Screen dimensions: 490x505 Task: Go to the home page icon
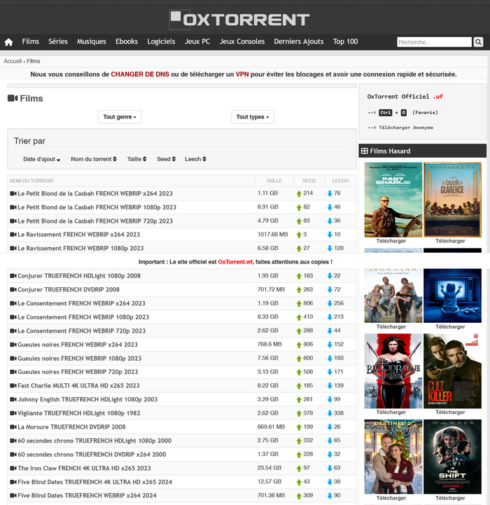click(9, 42)
